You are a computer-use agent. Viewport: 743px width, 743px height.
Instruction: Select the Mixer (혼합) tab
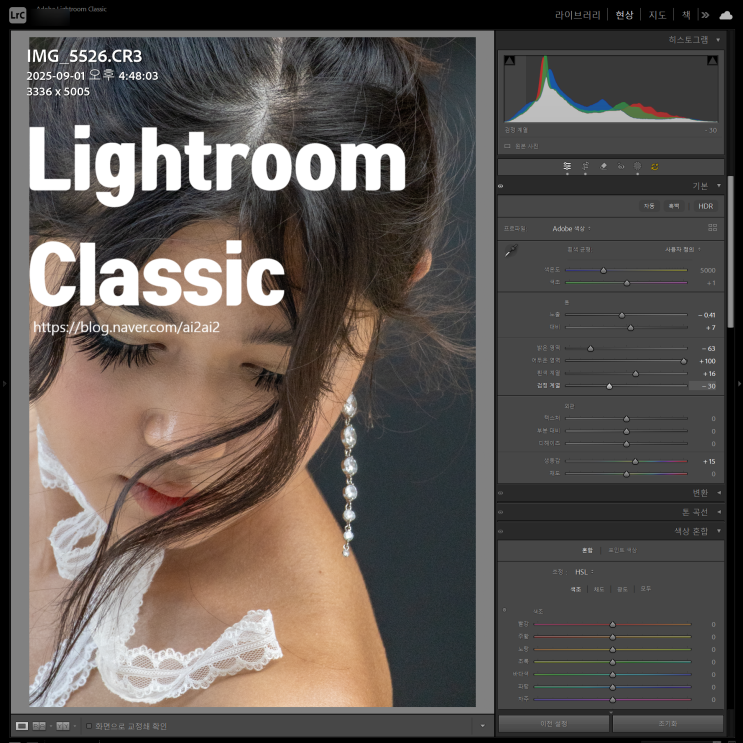[587, 550]
